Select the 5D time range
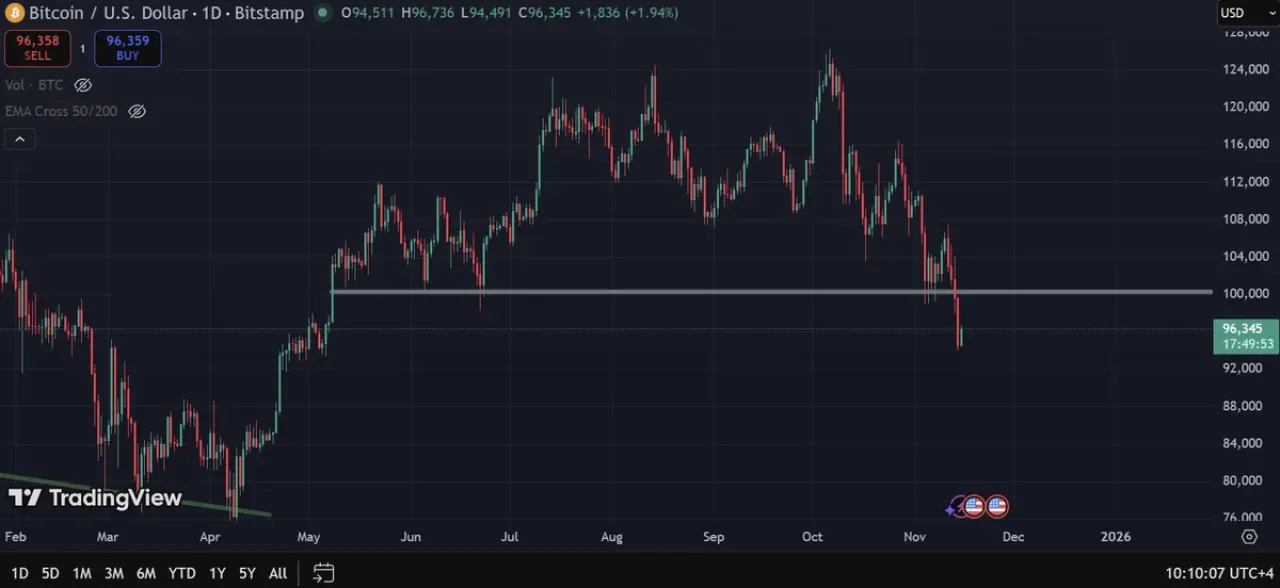The width and height of the screenshot is (1280, 588). (50, 573)
